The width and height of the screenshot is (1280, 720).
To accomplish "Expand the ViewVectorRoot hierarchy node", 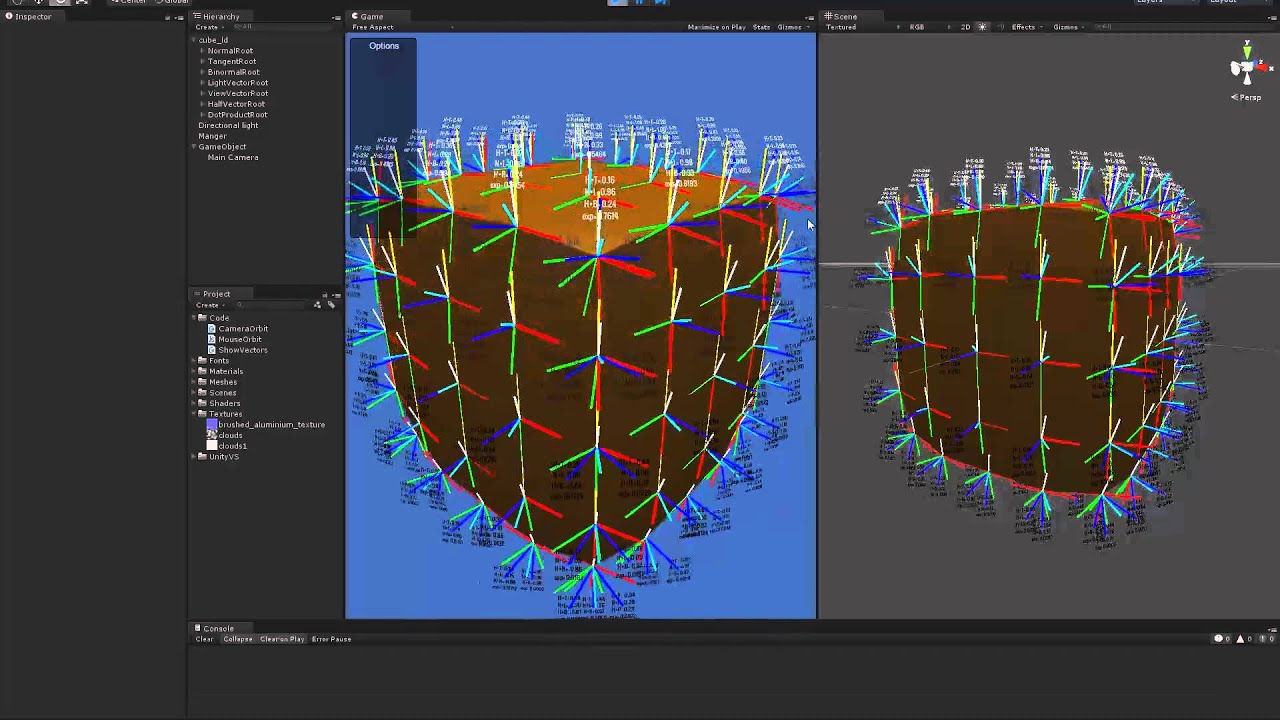I will (203, 93).
